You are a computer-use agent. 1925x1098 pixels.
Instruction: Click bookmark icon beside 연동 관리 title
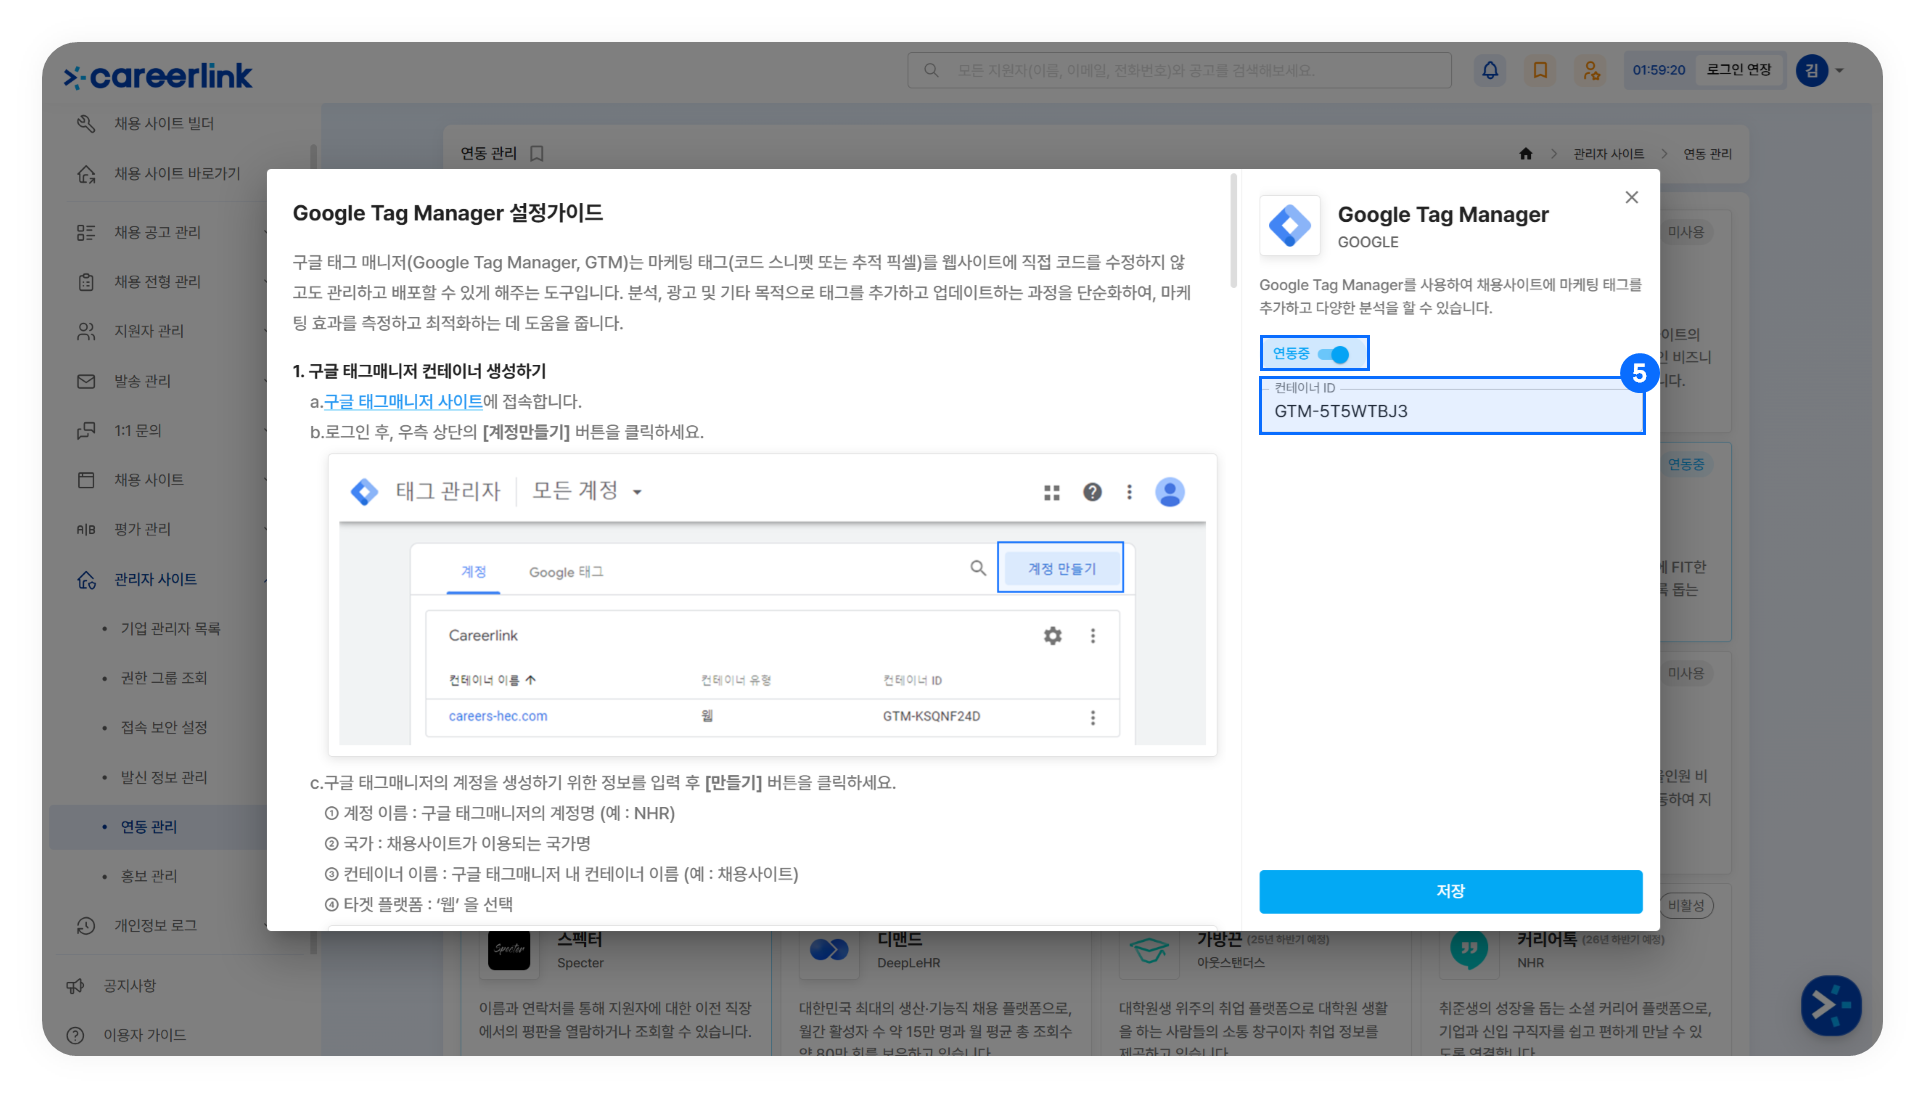click(537, 153)
